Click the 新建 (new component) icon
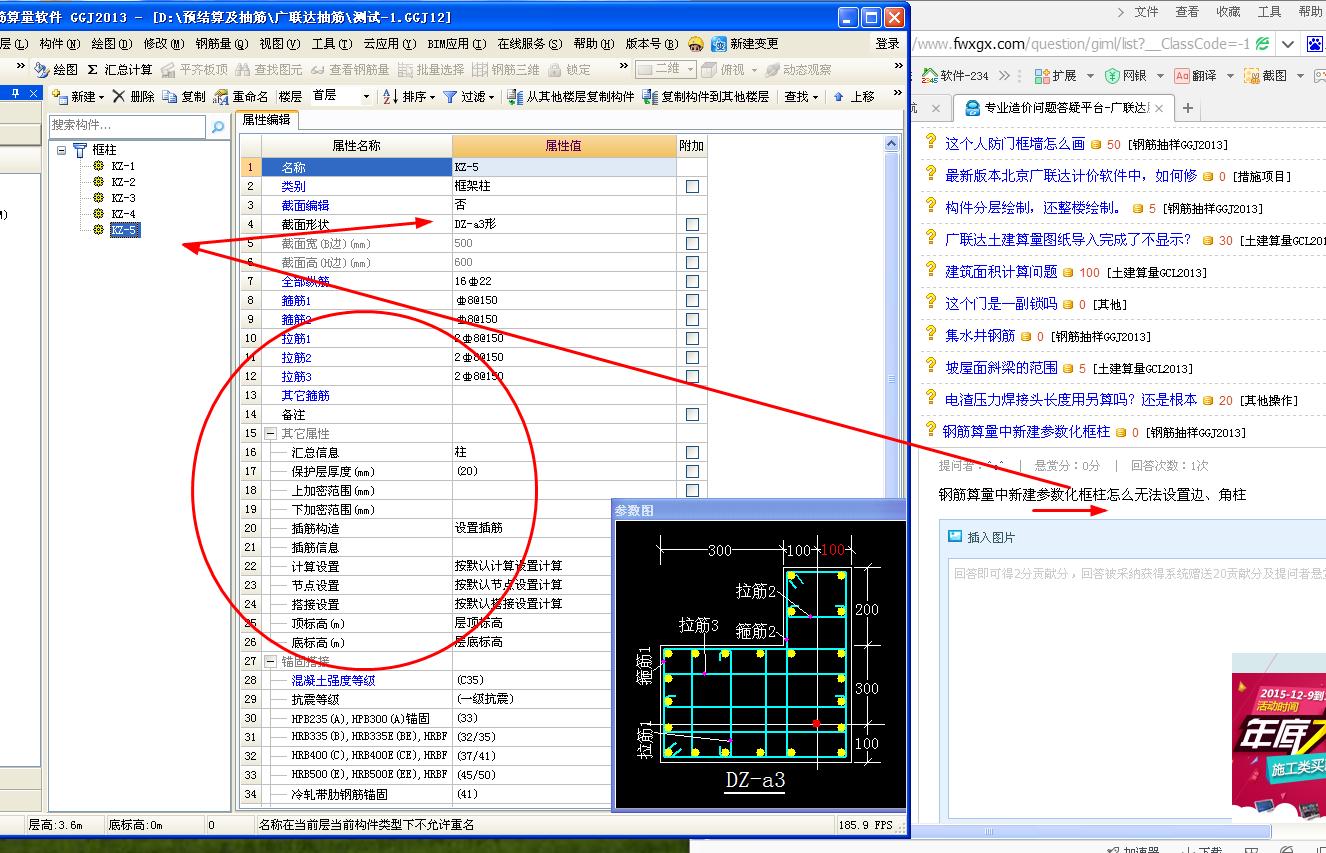The width and height of the screenshot is (1326, 853). coord(59,96)
